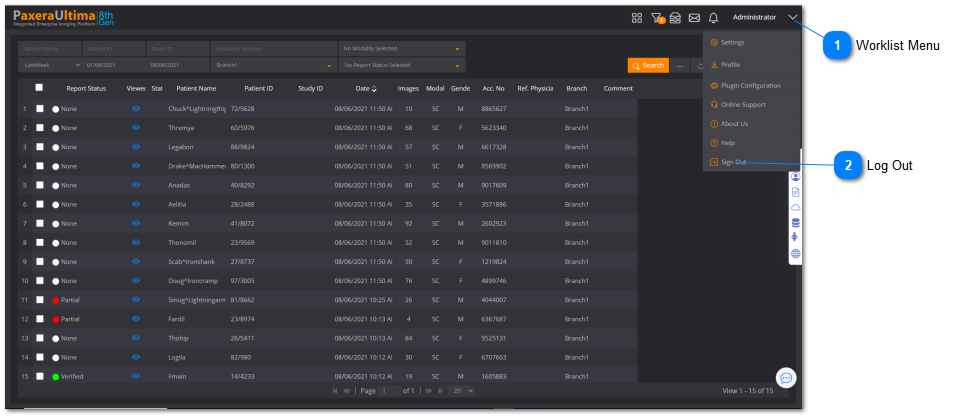This screenshot has height=418, width=956.
Task: Open the notifications bell icon
Action: tap(713, 18)
